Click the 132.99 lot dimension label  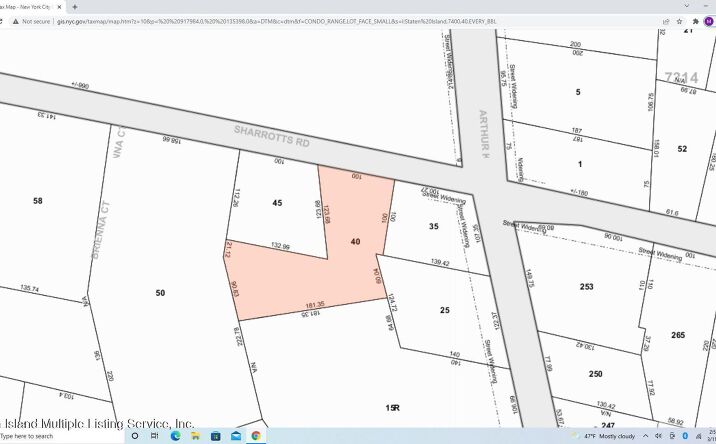pos(280,246)
